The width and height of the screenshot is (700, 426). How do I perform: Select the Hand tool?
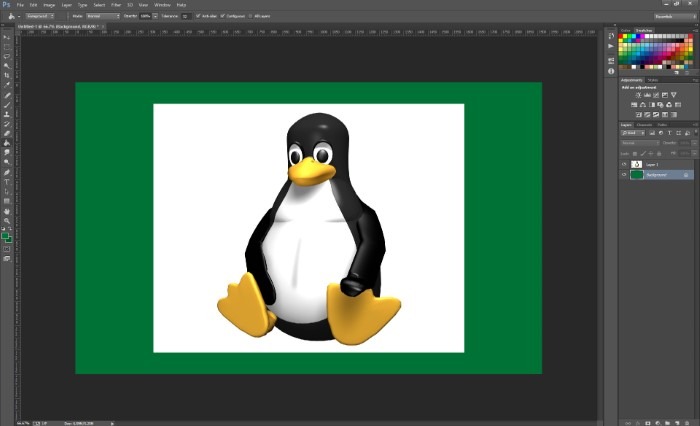pyautogui.click(x=7, y=211)
